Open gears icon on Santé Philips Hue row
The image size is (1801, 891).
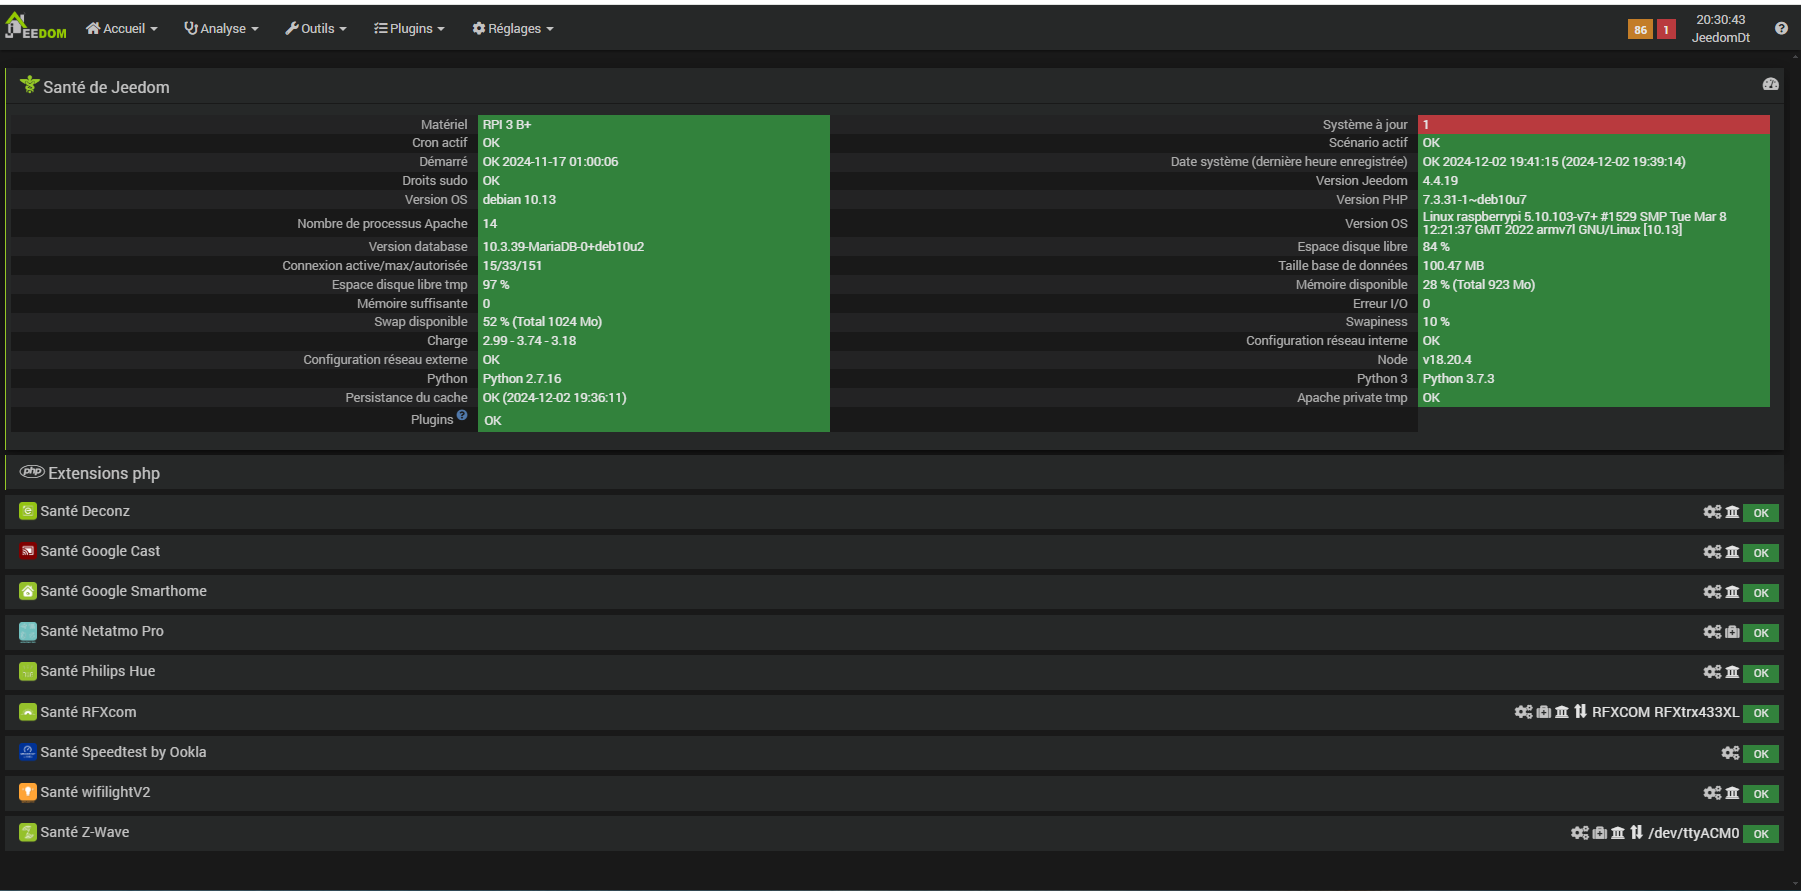pyautogui.click(x=1712, y=672)
